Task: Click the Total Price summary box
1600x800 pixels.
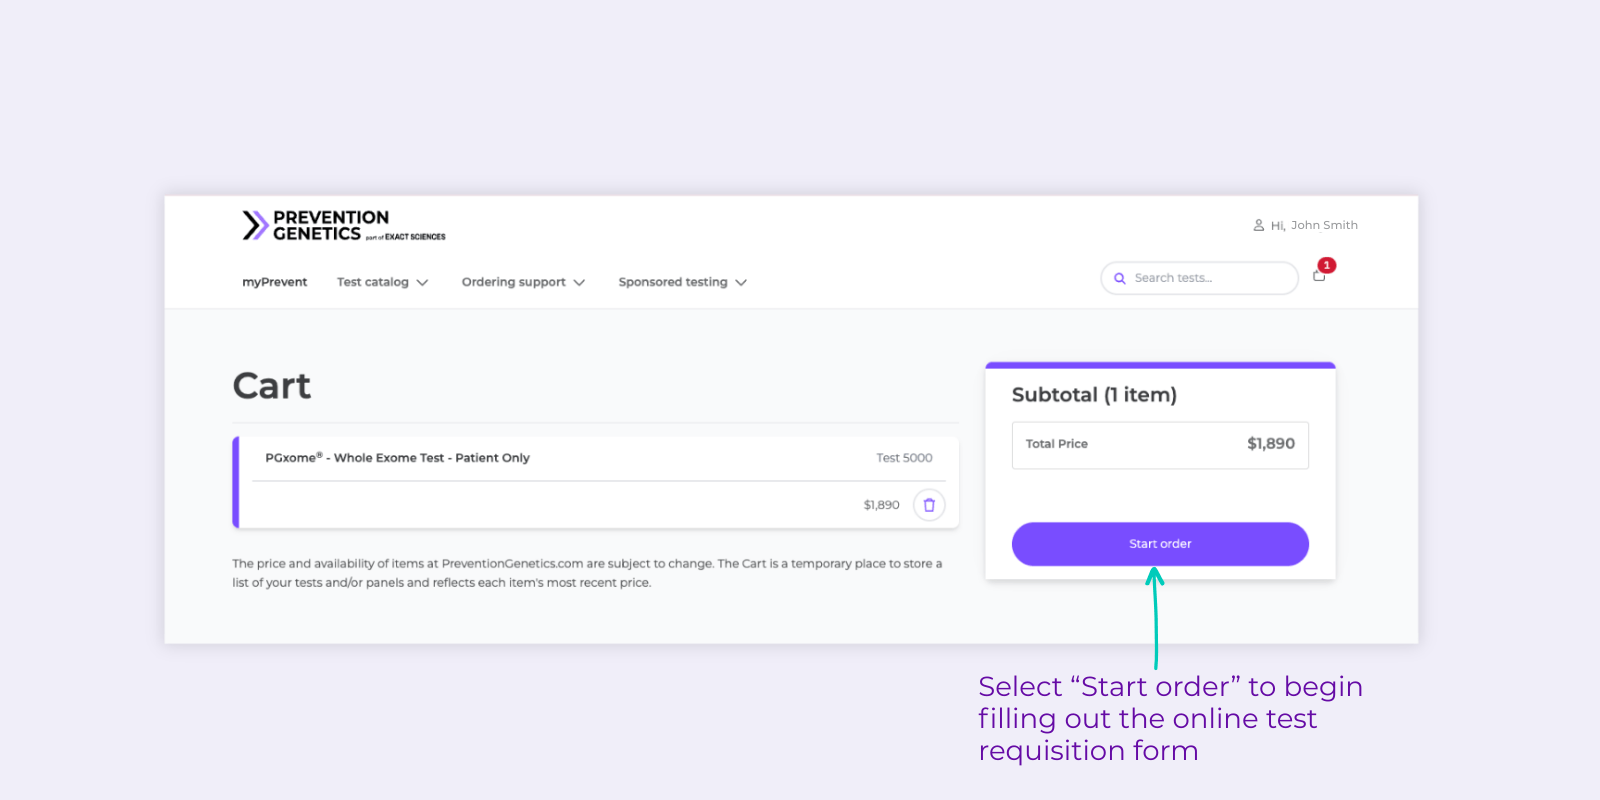Action: pos(1160,445)
